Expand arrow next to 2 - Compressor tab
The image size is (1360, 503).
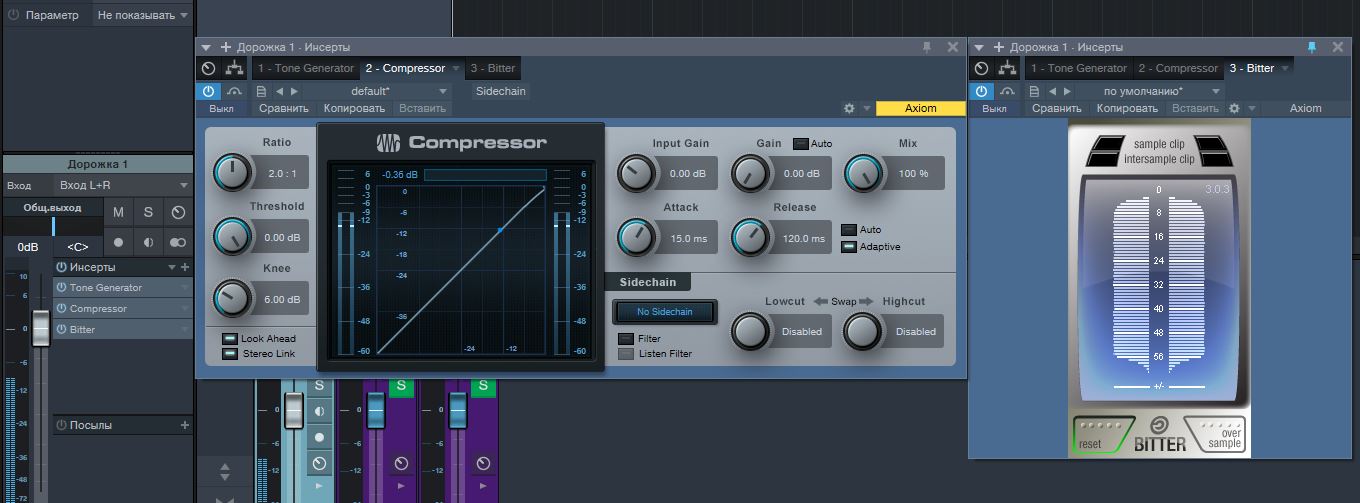[x=455, y=69]
